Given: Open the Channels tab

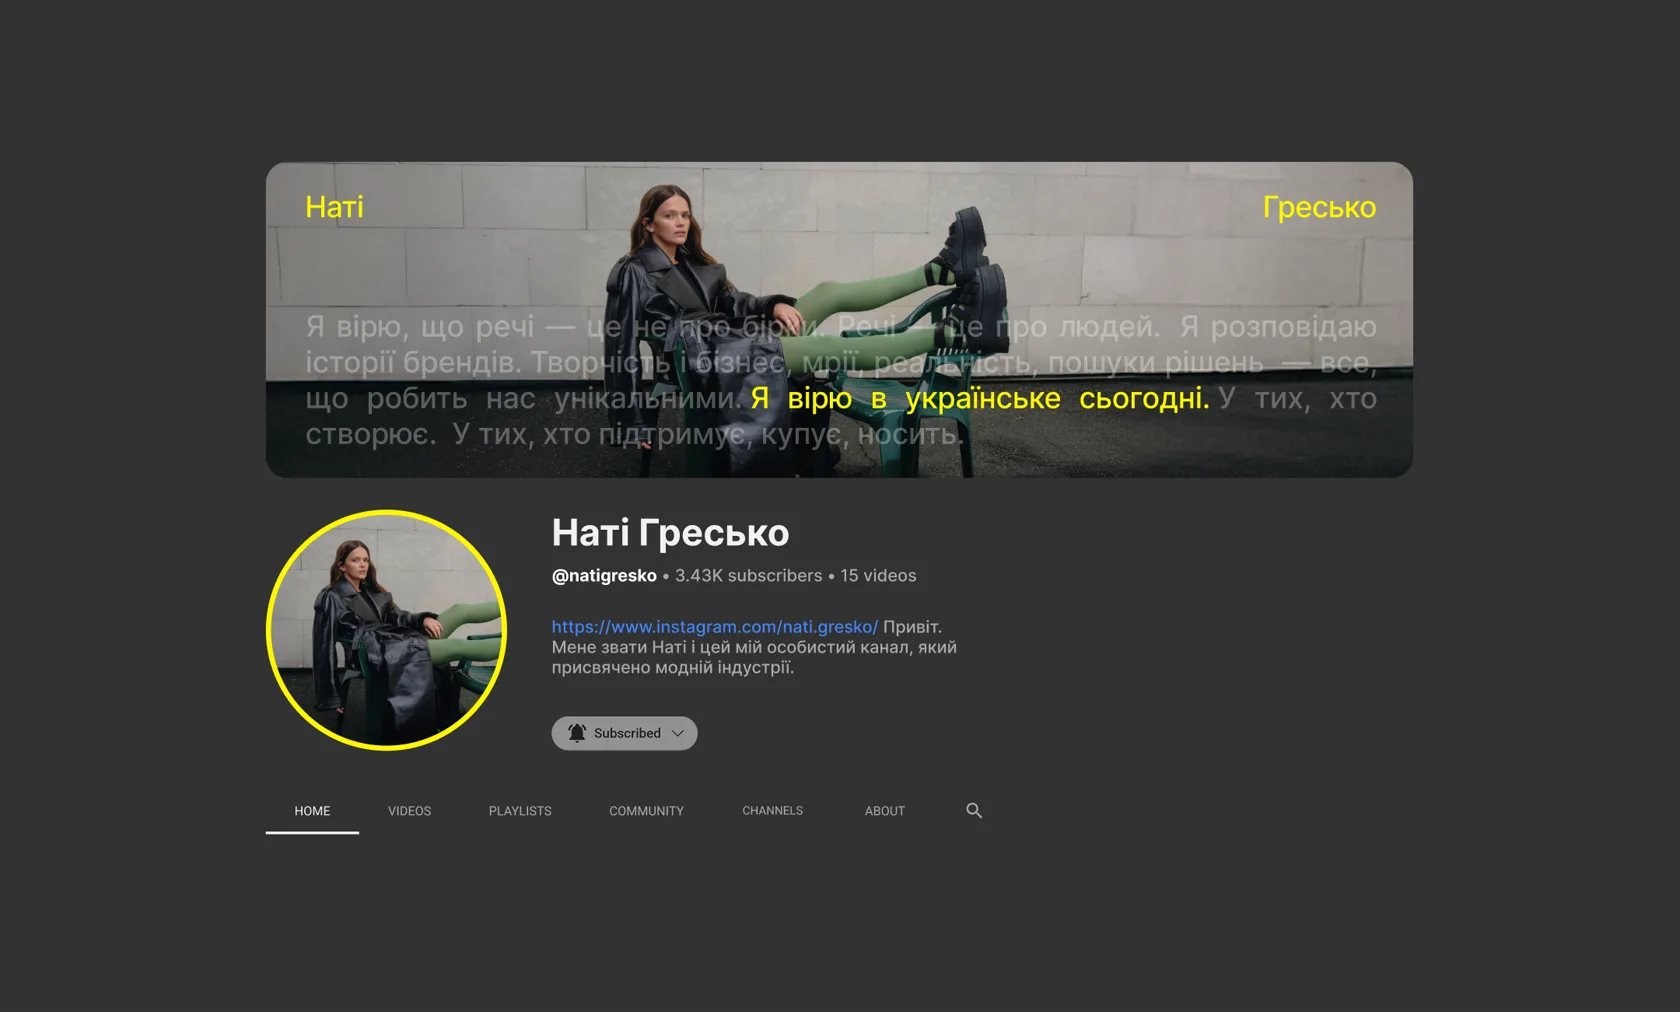Looking at the screenshot, I should [x=772, y=811].
